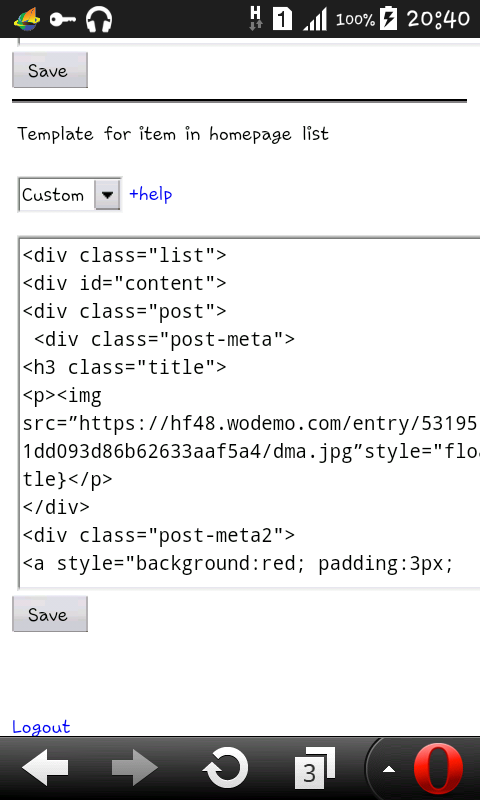Click the Save button below the template textarea

coord(50,614)
